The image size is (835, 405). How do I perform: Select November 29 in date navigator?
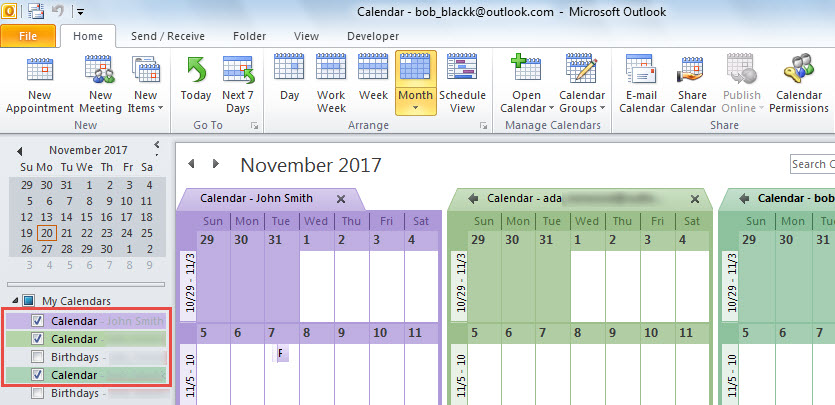pyautogui.click(x=86, y=249)
